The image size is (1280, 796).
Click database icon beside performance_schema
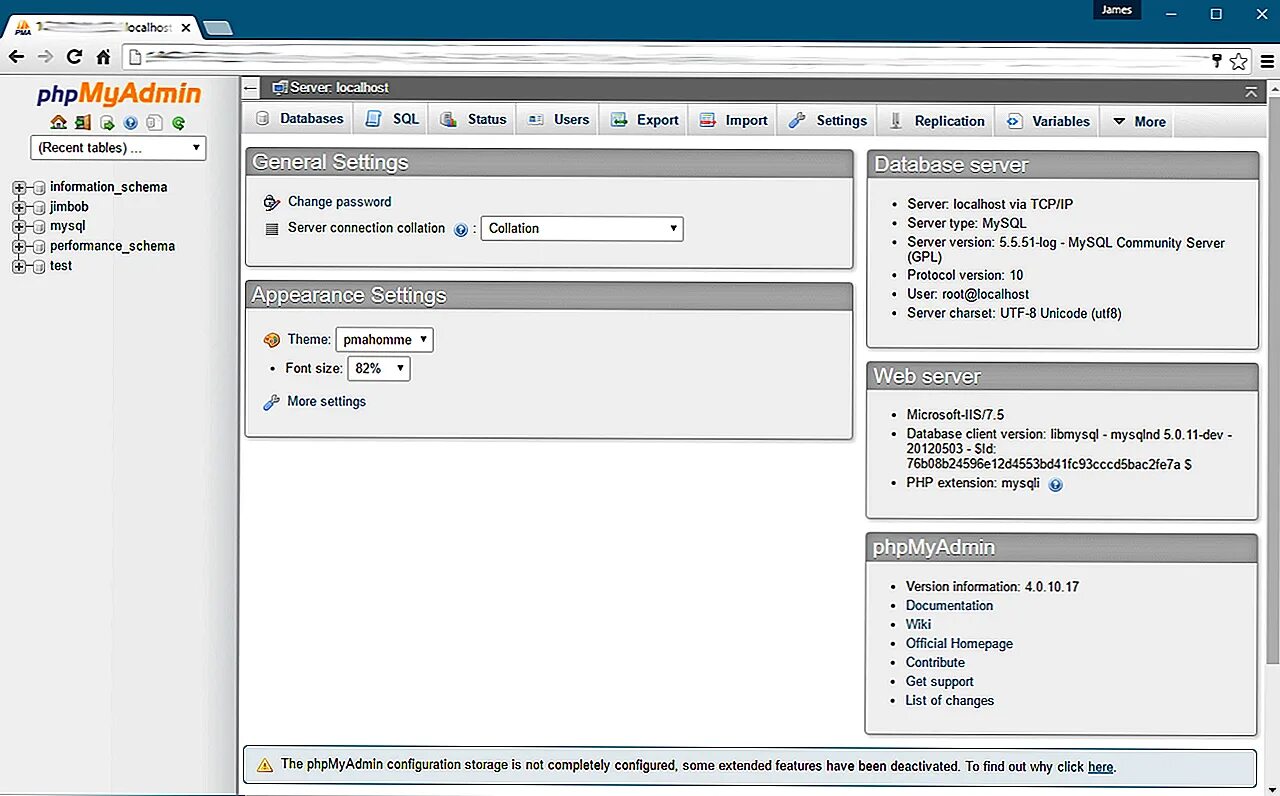[39, 246]
